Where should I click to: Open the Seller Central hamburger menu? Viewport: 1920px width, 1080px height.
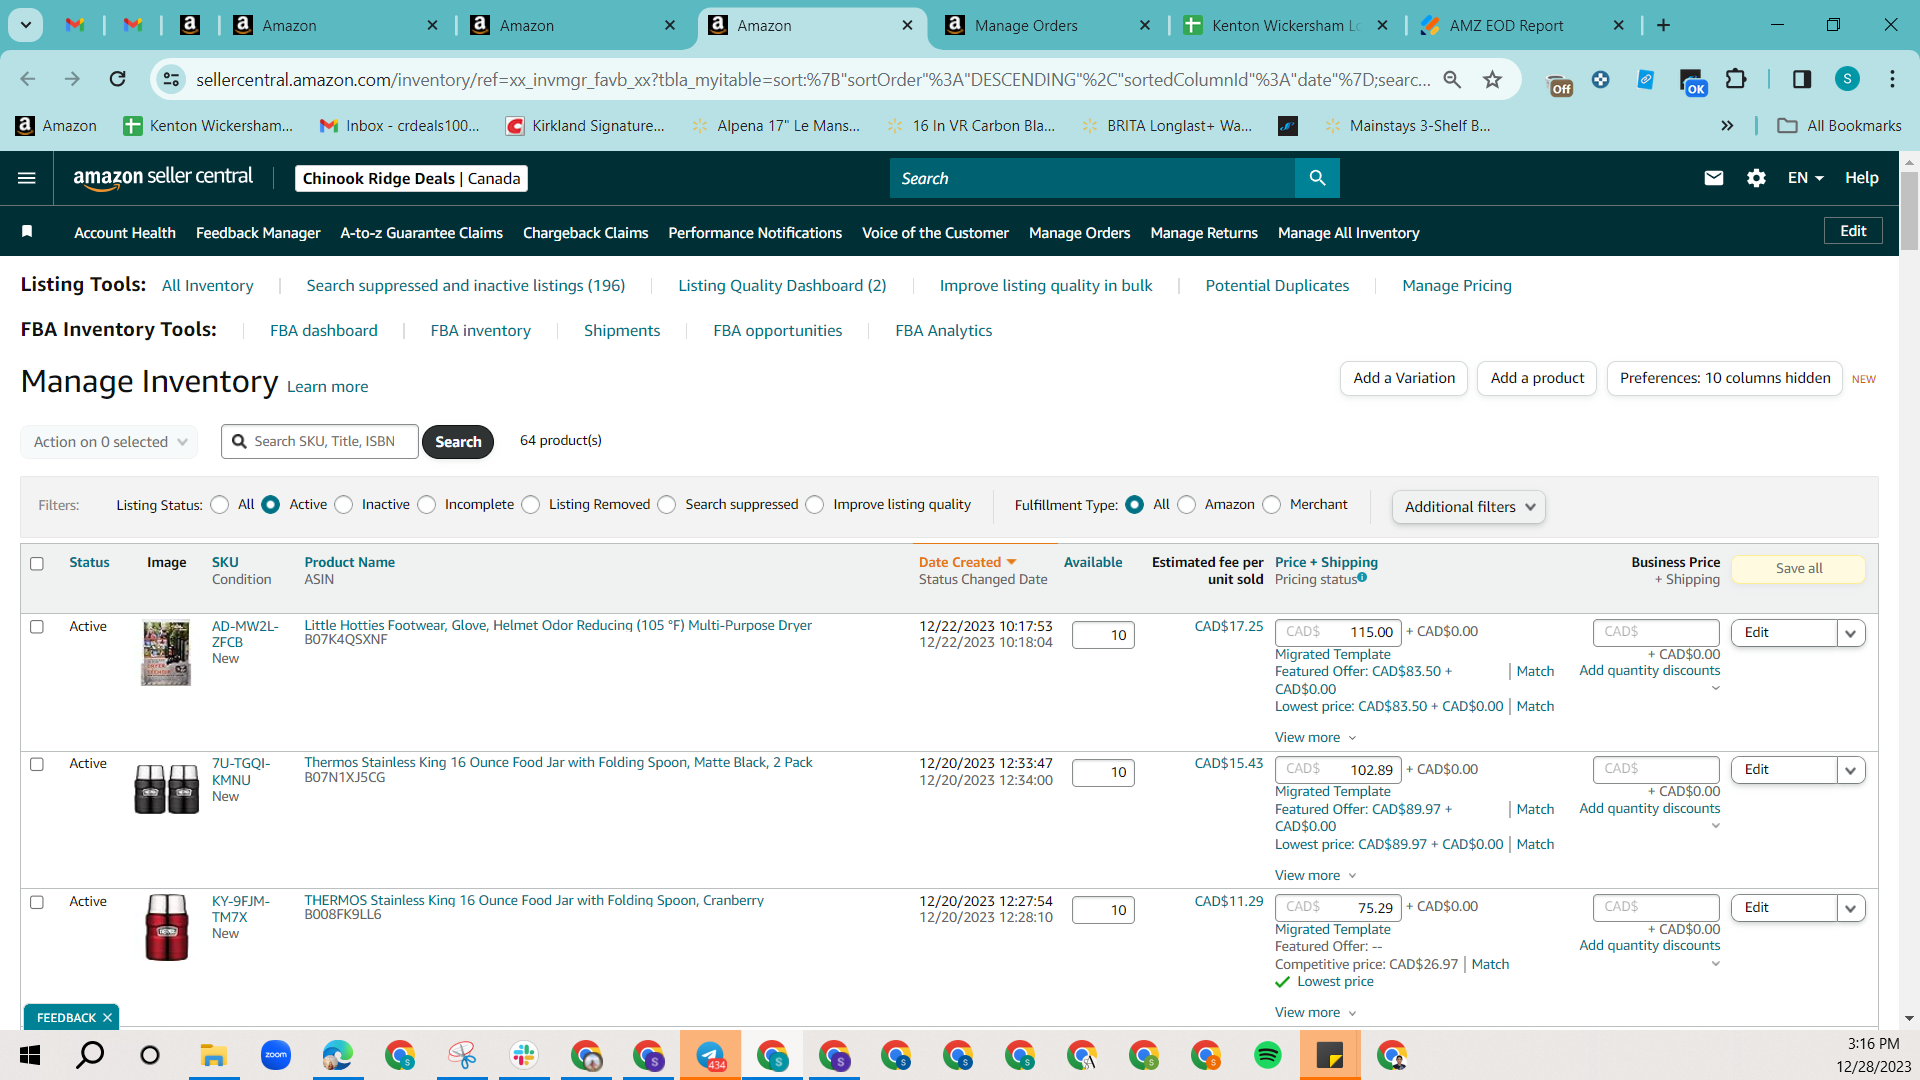pos(27,178)
